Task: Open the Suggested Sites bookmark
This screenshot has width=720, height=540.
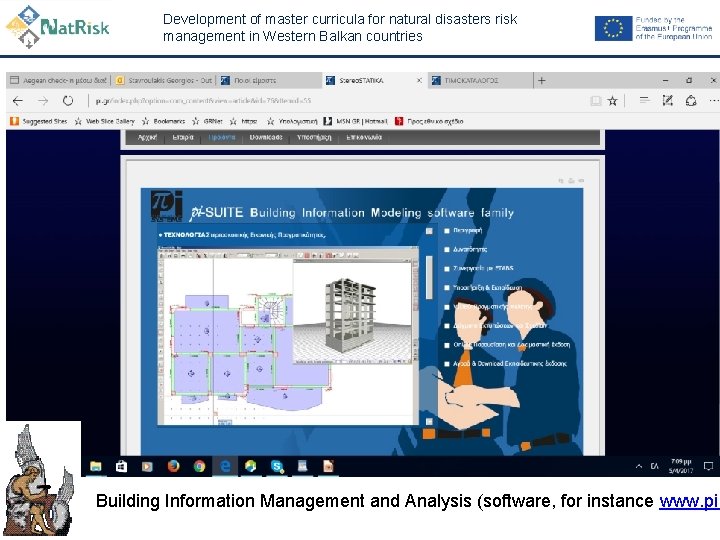Action: (x=39, y=121)
